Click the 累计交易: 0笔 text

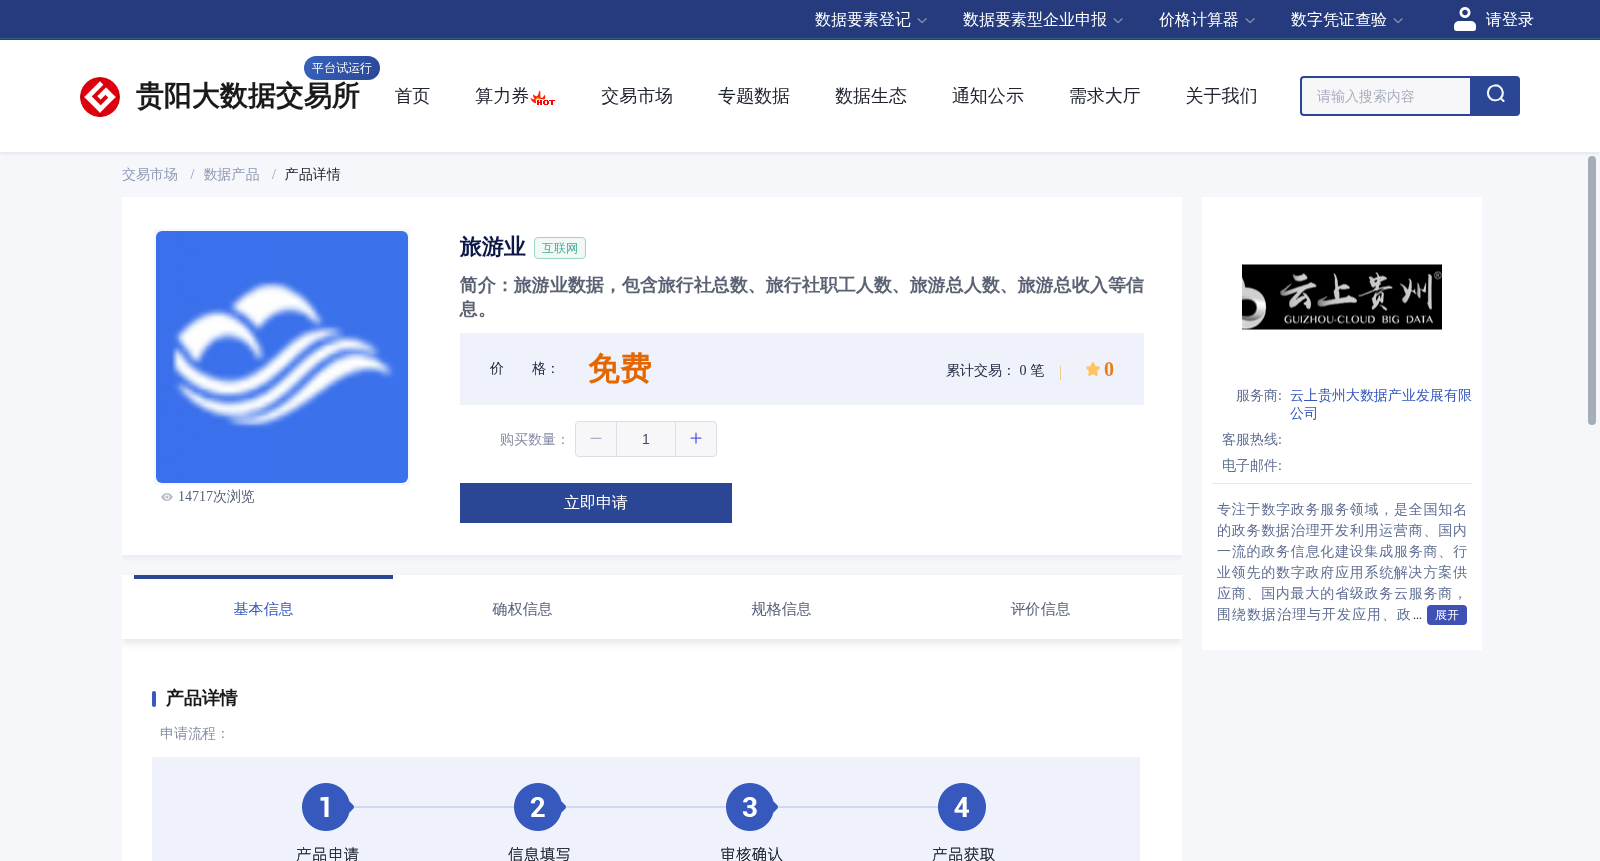995,371
